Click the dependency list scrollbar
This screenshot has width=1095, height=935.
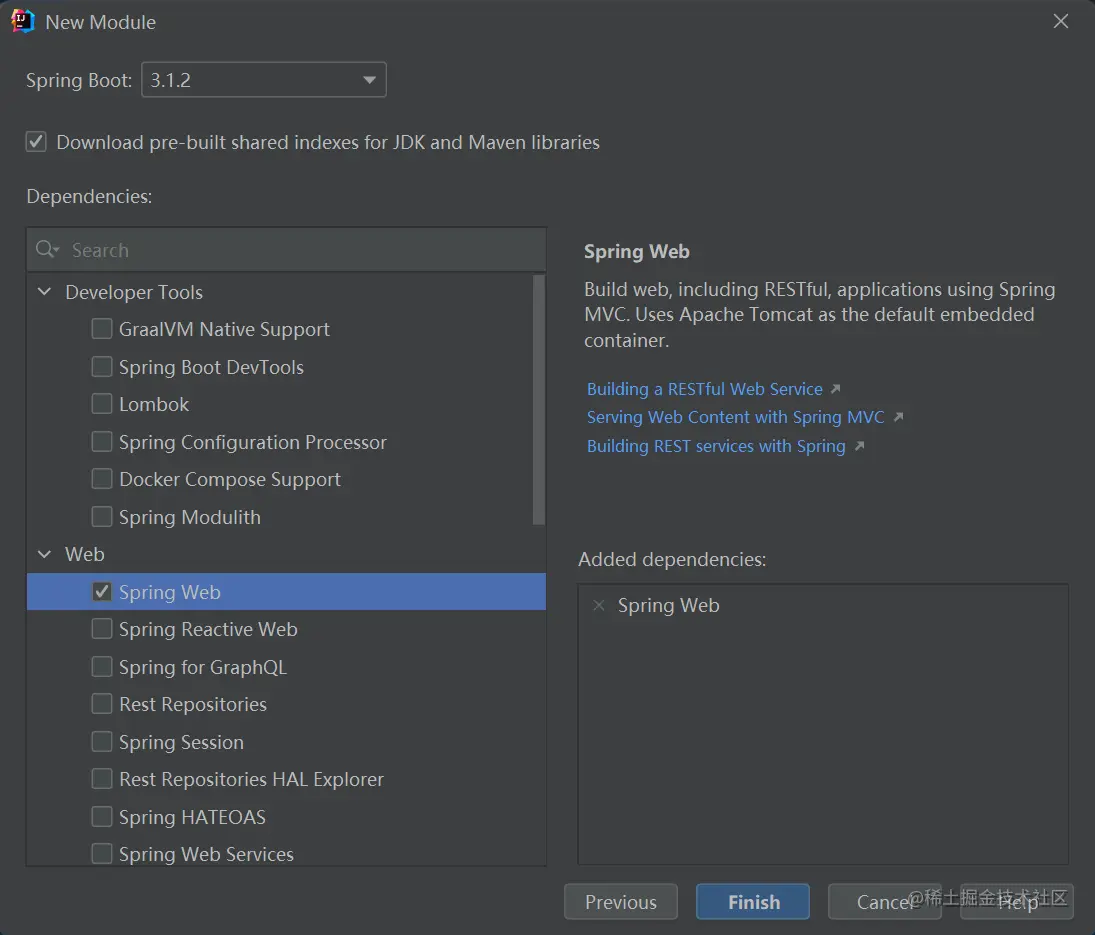(538, 399)
